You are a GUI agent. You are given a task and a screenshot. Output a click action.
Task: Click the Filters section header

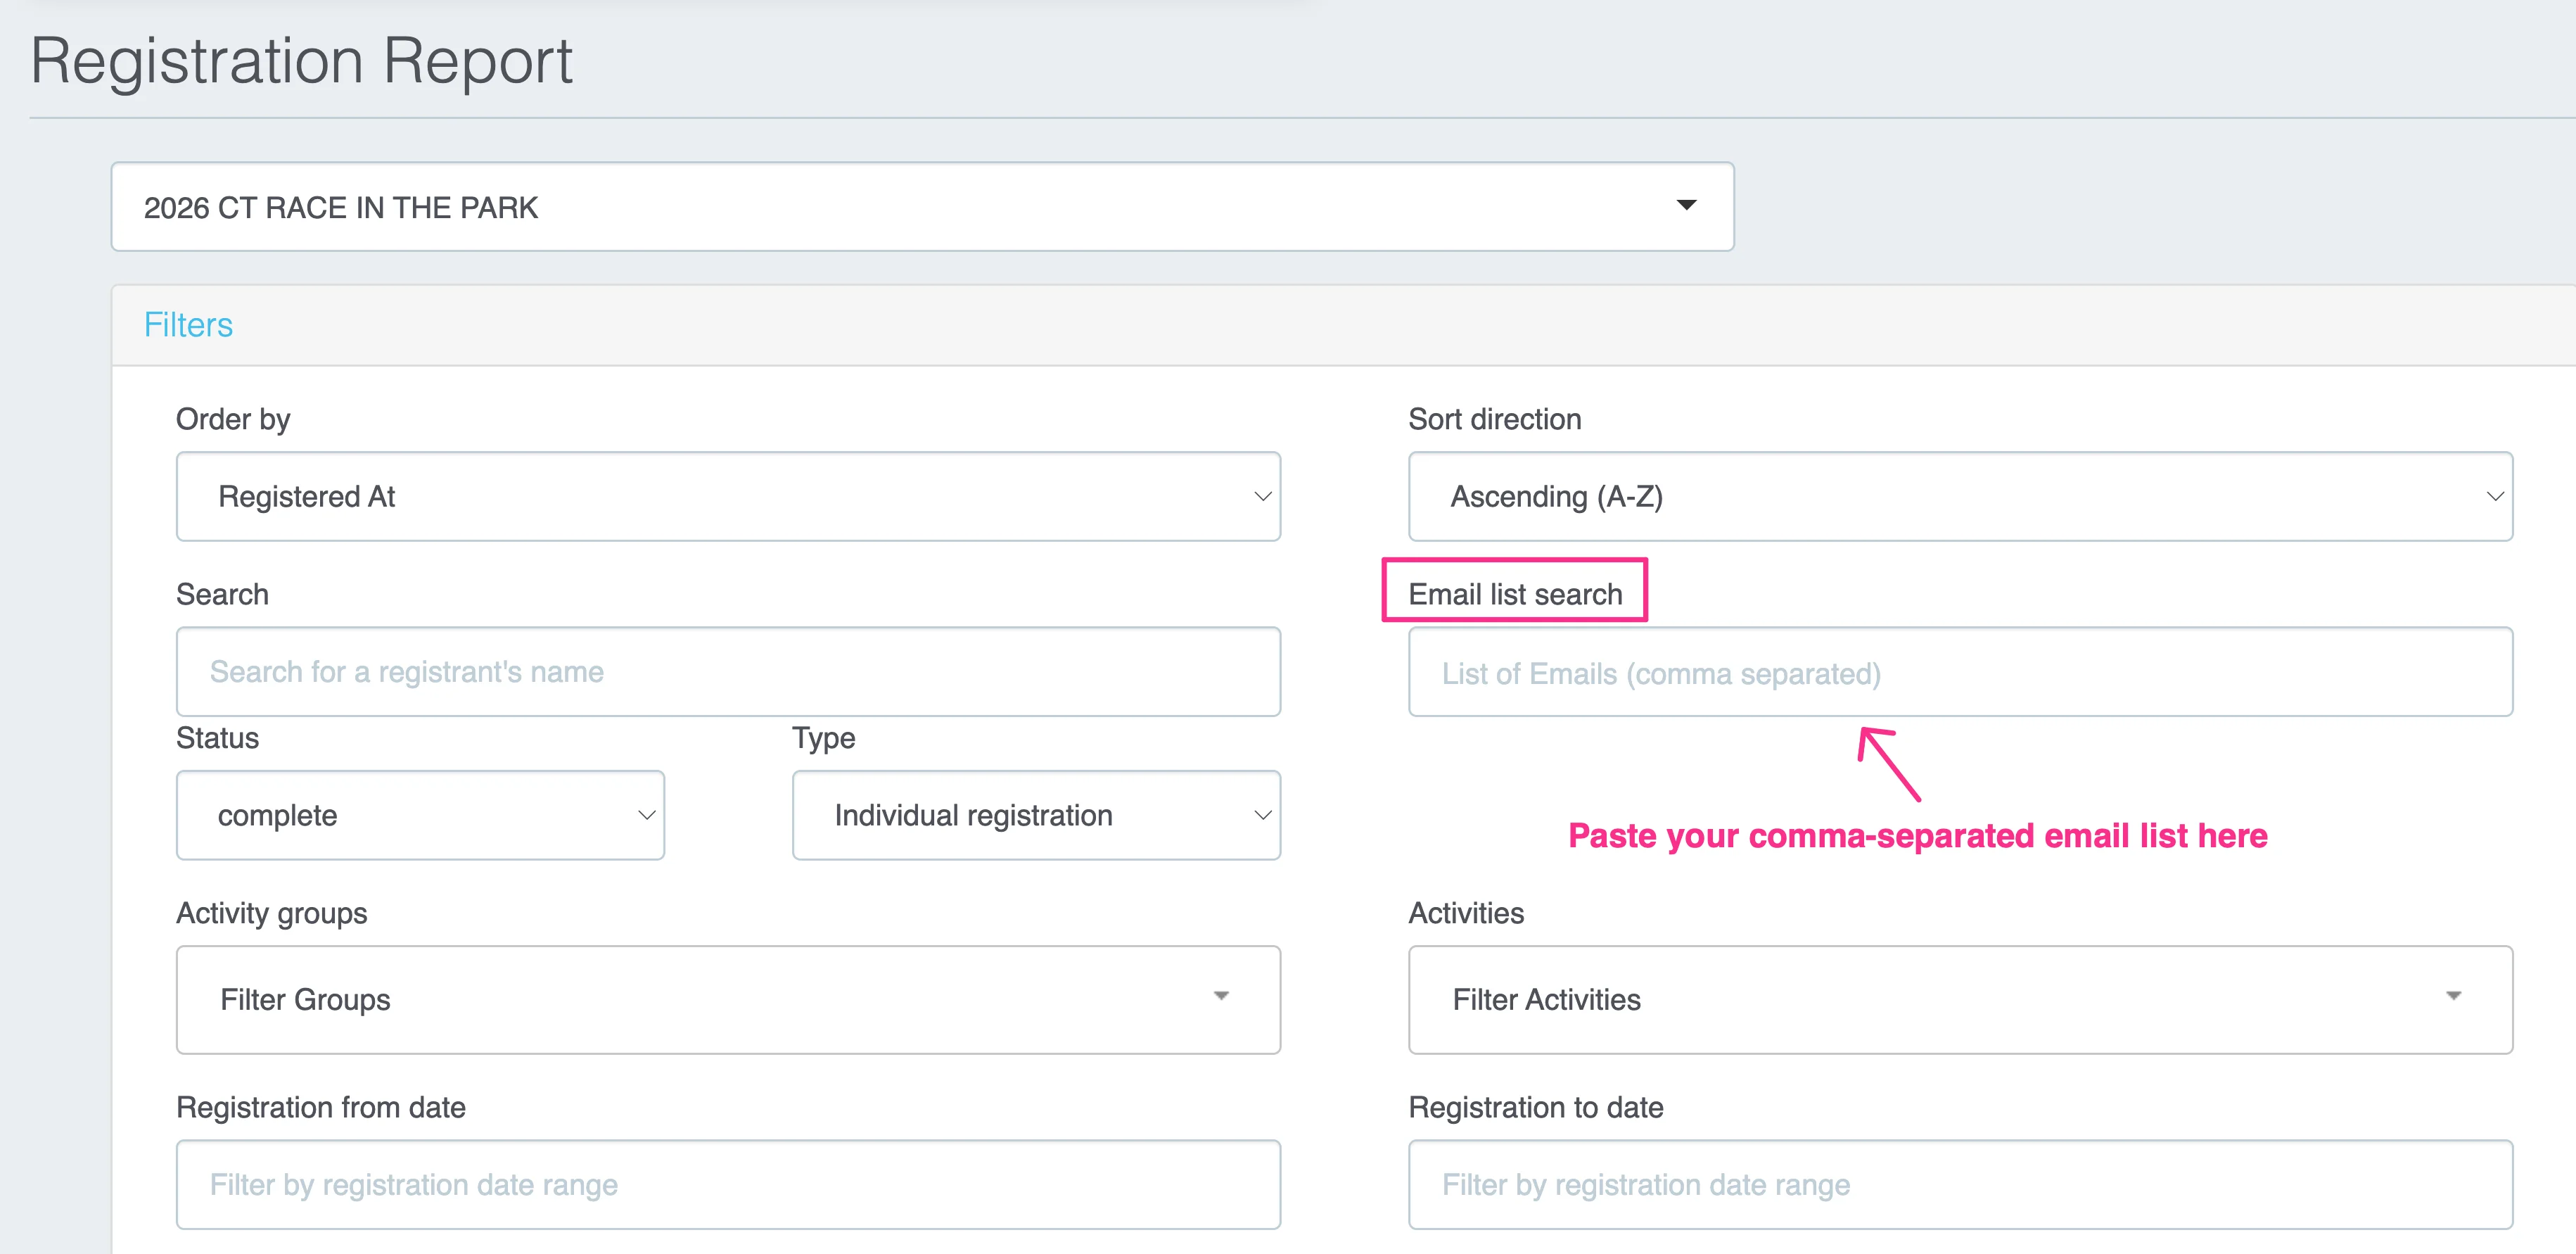click(188, 324)
